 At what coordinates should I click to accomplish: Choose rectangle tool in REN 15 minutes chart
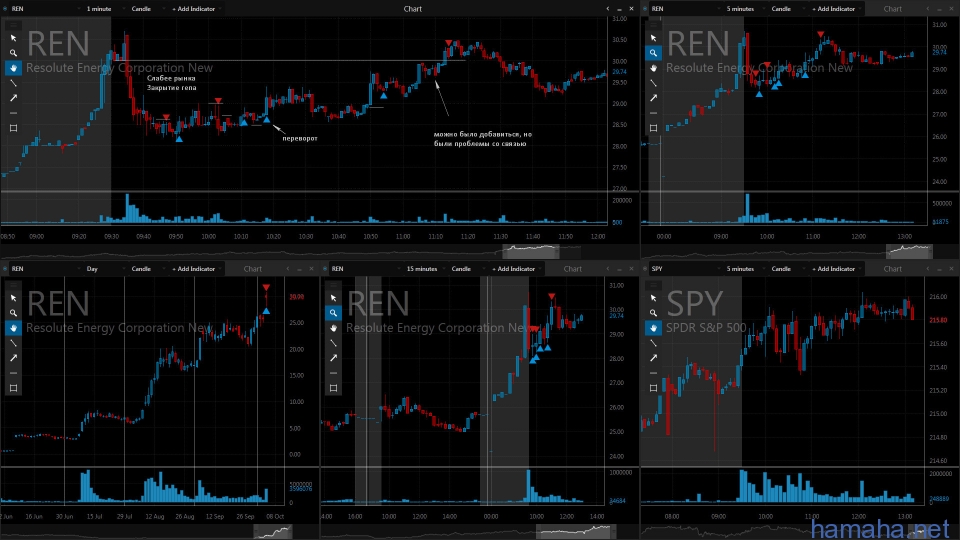click(333, 388)
